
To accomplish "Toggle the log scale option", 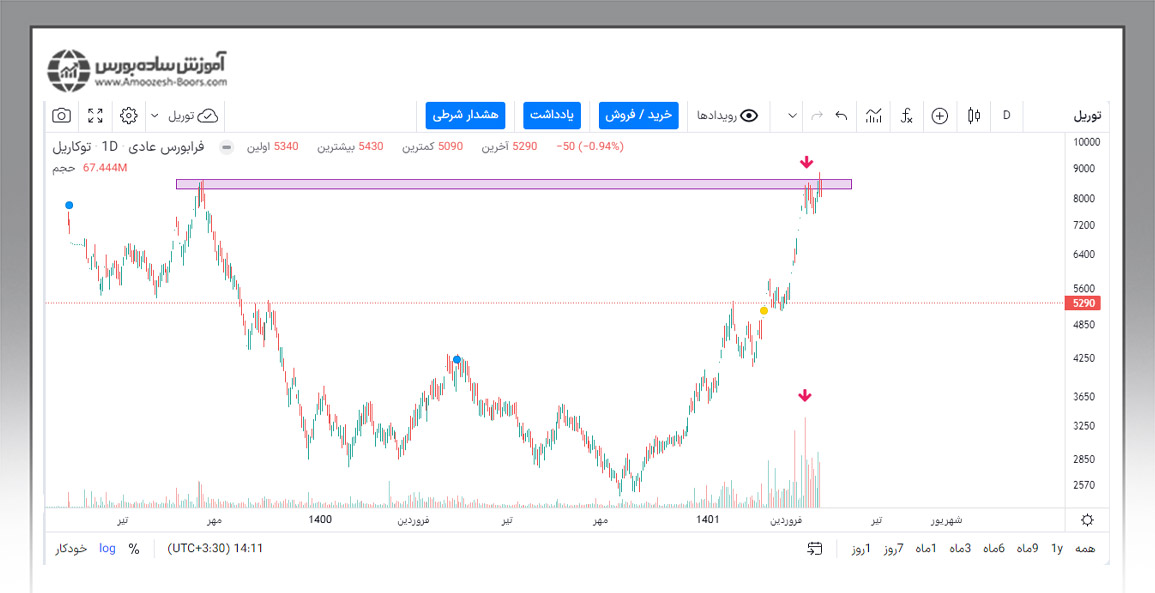I will (107, 548).
